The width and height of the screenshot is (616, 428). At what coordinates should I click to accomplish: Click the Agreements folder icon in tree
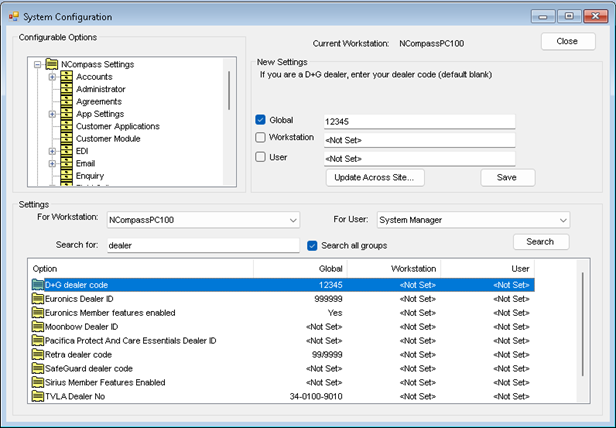point(66,101)
